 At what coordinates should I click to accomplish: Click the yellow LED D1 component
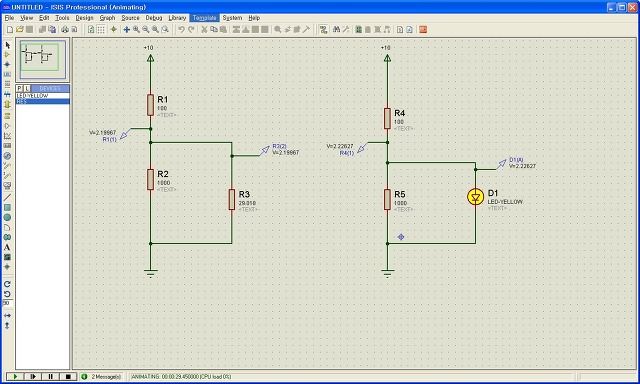[x=476, y=197]
